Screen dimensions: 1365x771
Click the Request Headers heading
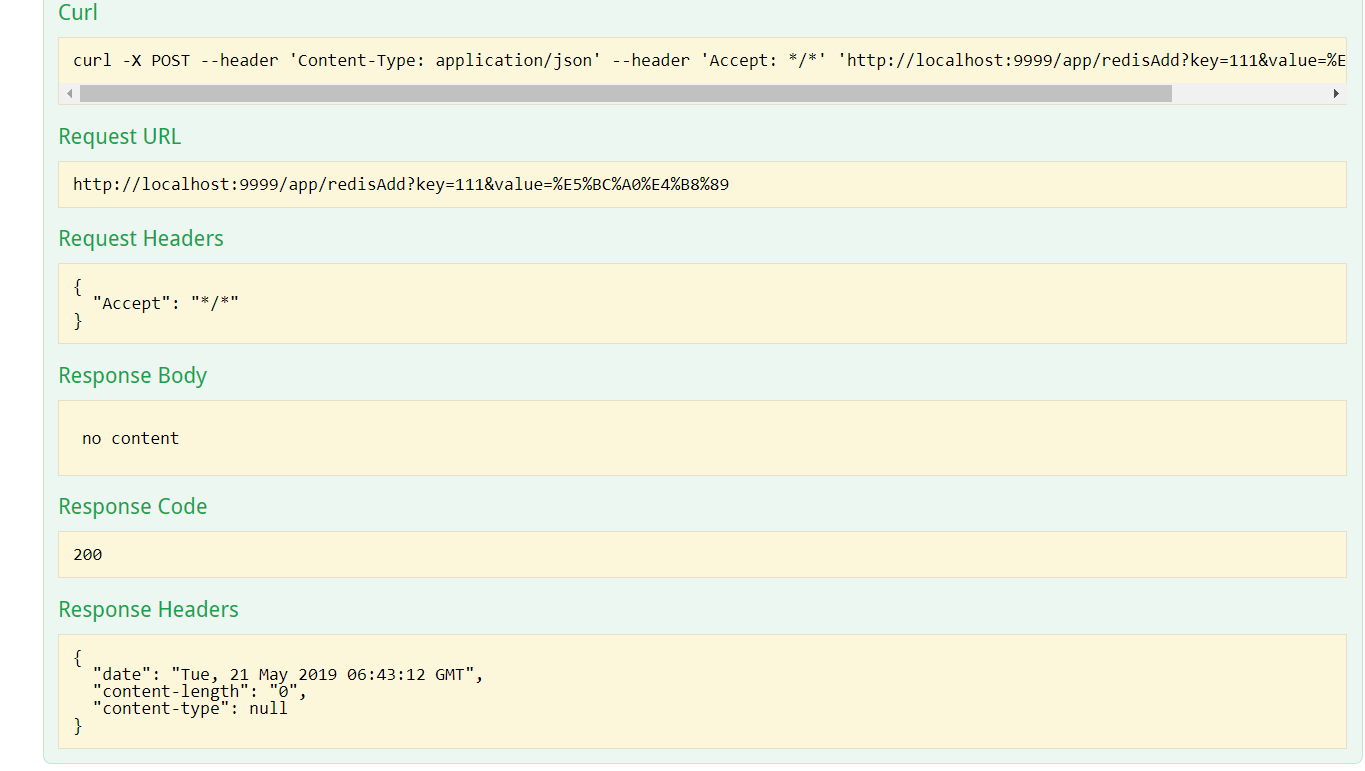pos(141,239)
